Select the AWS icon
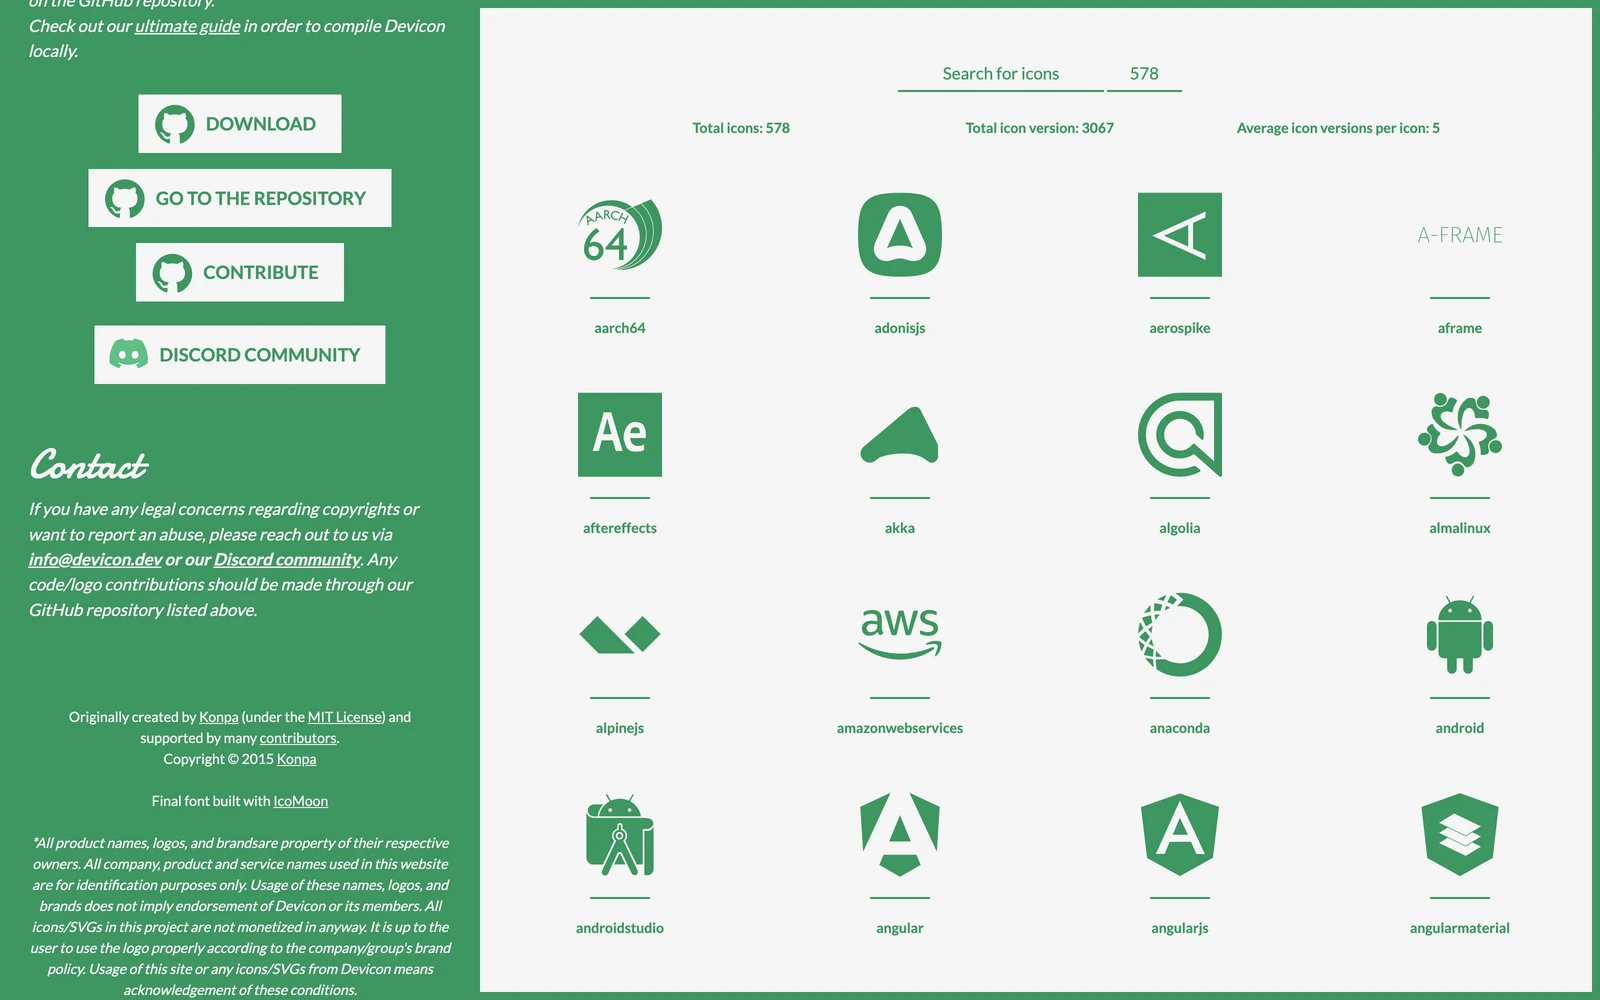 pos(900,633)
